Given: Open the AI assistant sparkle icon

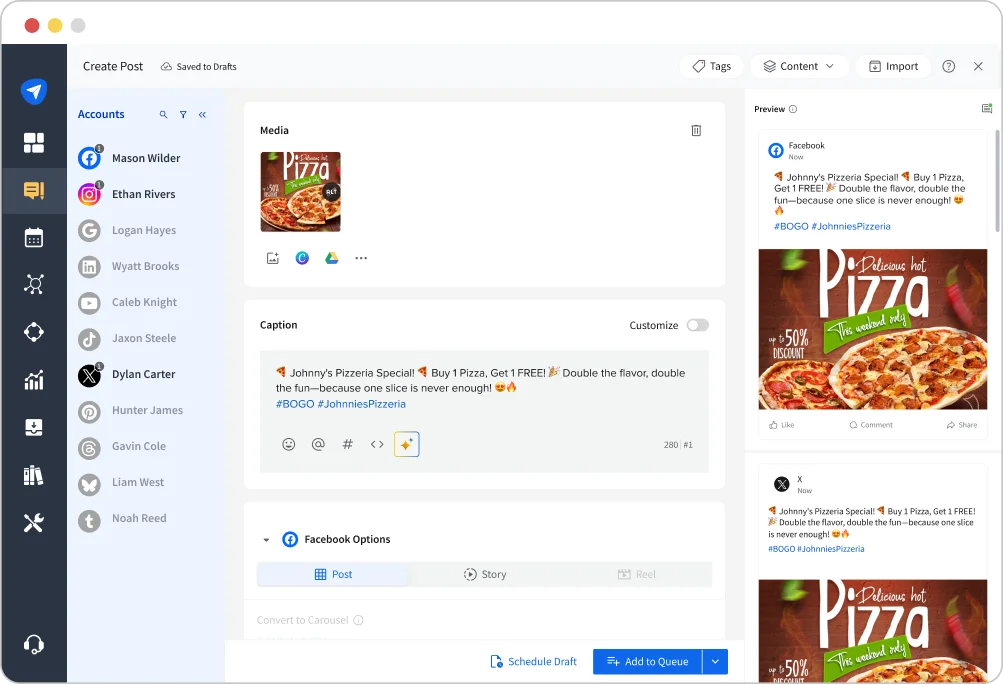Looking at the screenshot, I should click(x=406, y=444).
